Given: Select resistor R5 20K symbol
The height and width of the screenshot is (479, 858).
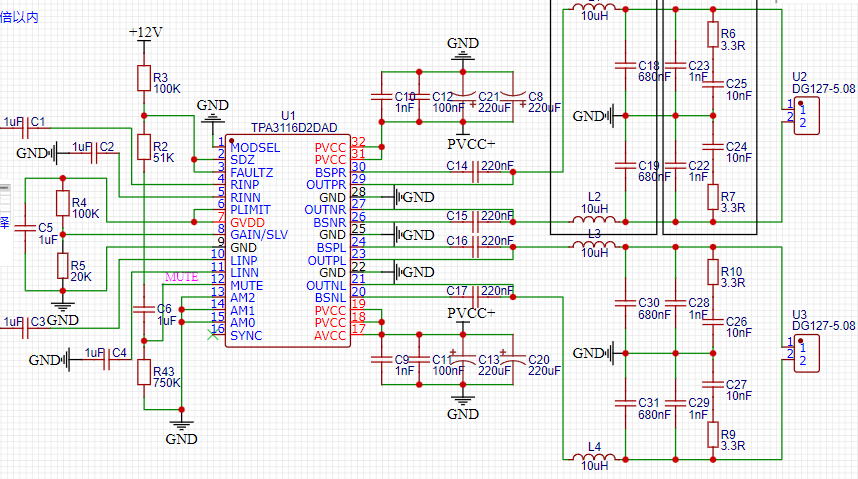Looking at the screenshot, I should point(63,266).
